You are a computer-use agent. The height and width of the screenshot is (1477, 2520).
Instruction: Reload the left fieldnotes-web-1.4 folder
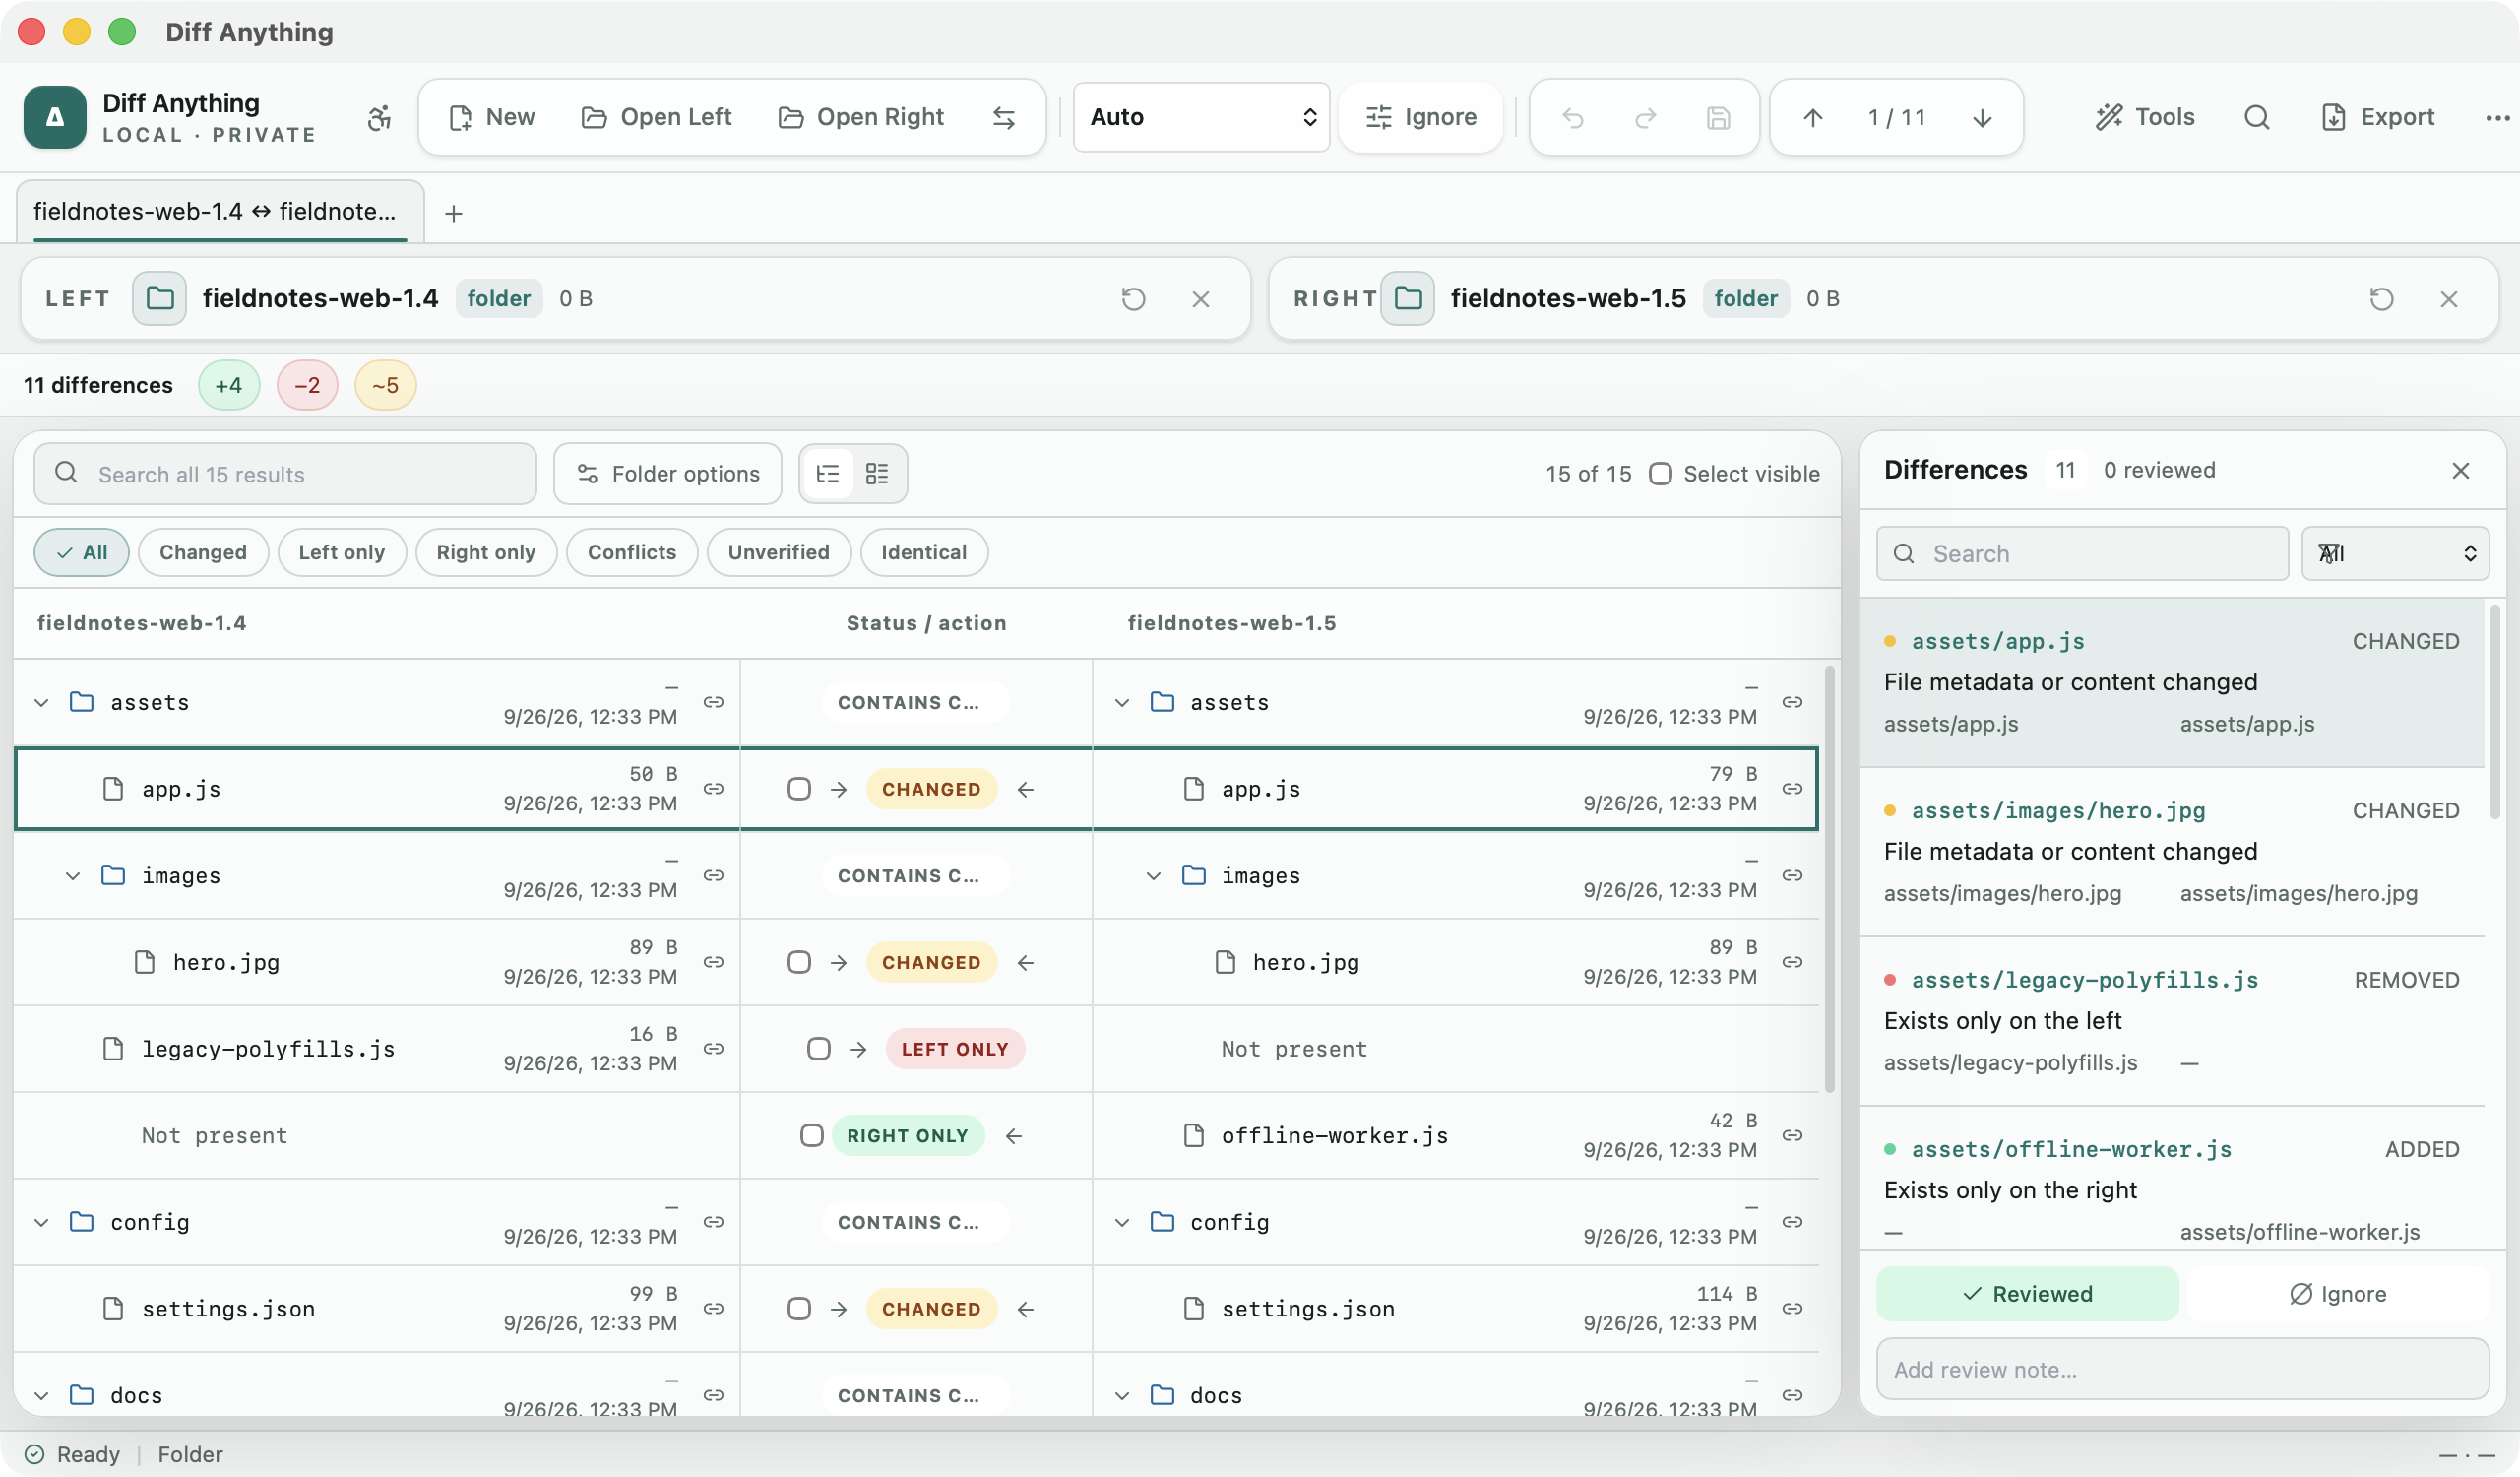point(1133,299)
